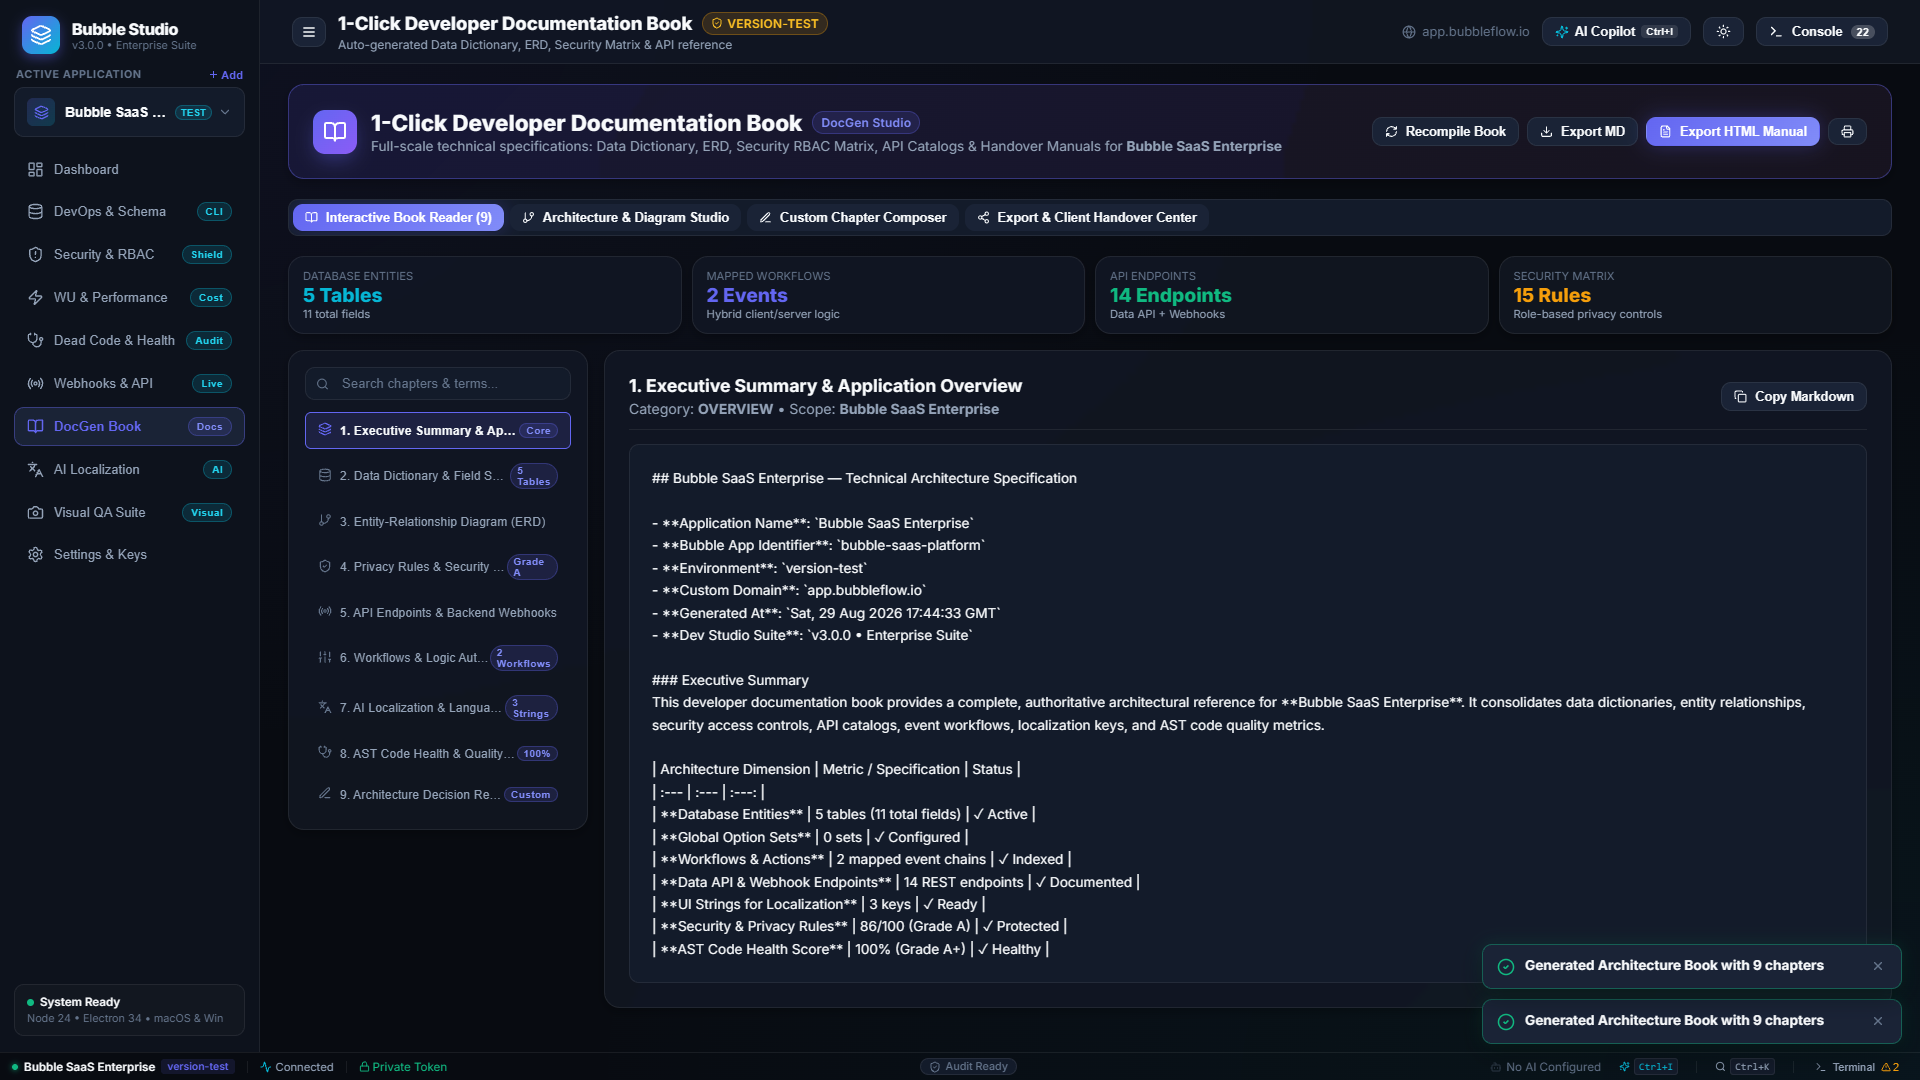Image resolution: width=1920 pixels, height=1080 pixels.
Task: Select DocGen Book in sidebar
Action: 129,427
